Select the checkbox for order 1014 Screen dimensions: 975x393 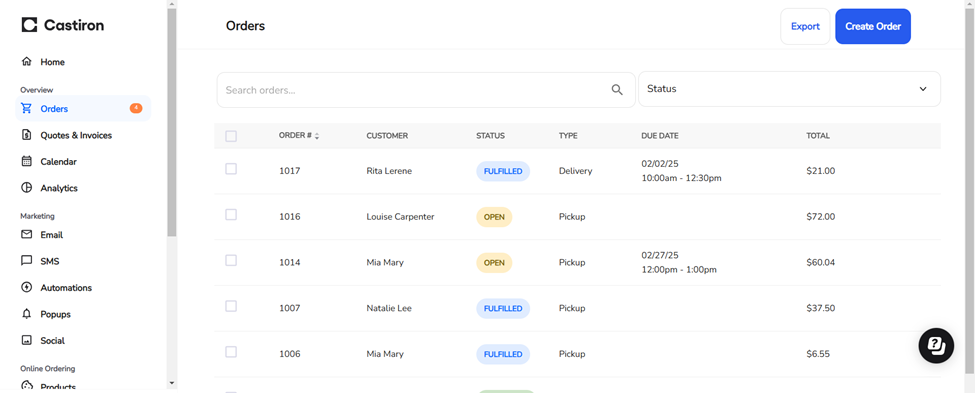pos(231,260)
